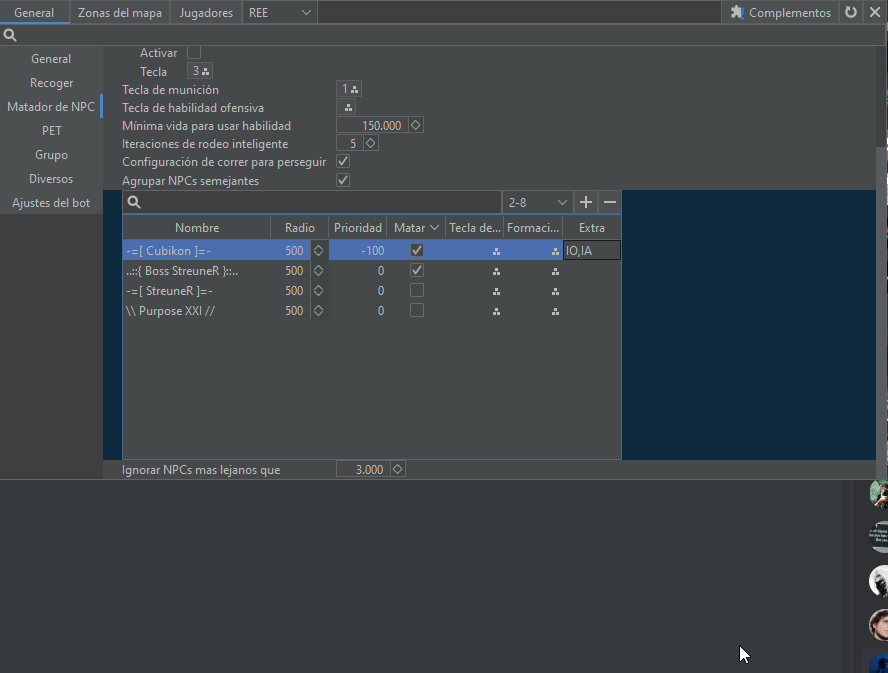
Task: Enable Matar for StreuneR row
Action: pyautogui.click(x=417, y=291)
